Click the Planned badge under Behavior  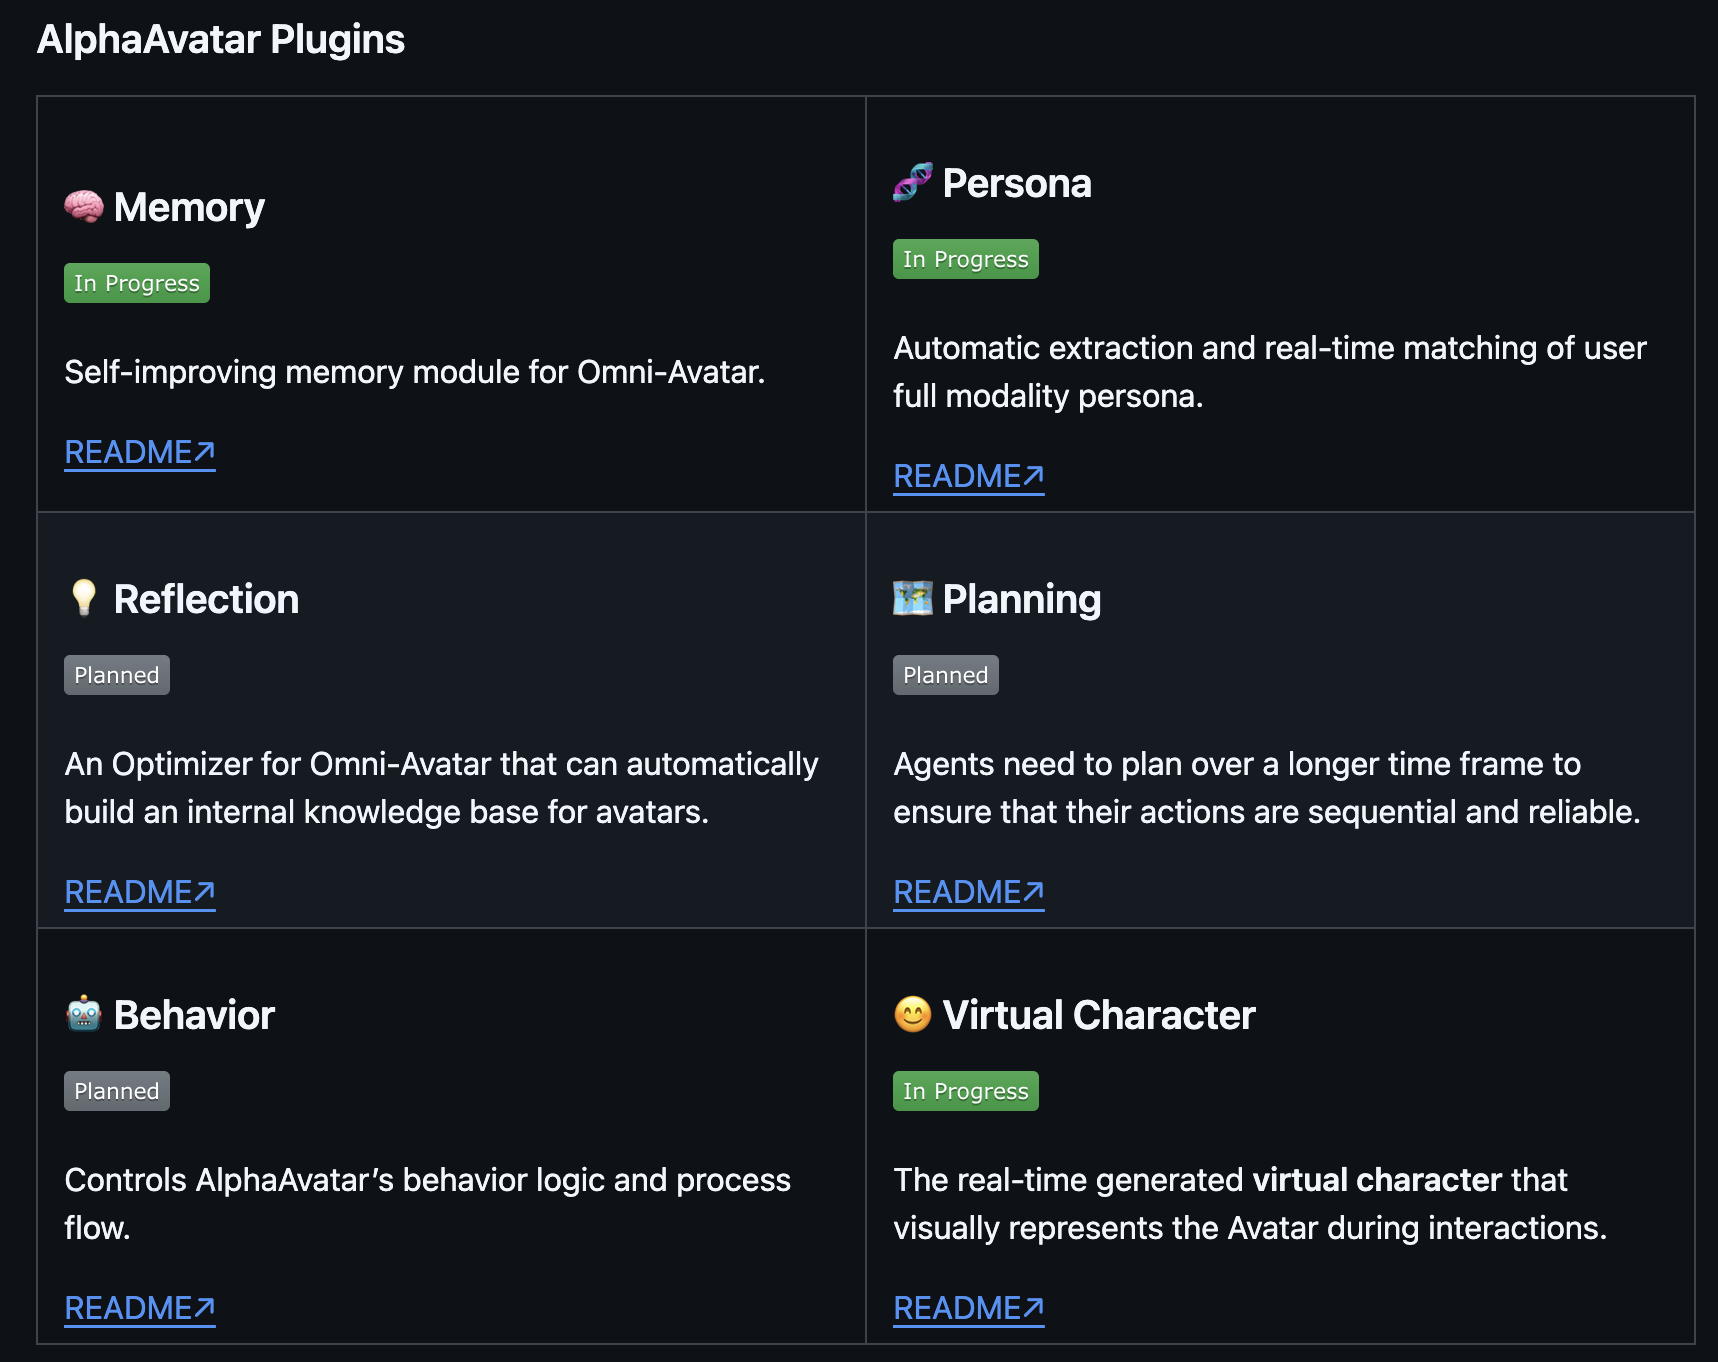117,1091
